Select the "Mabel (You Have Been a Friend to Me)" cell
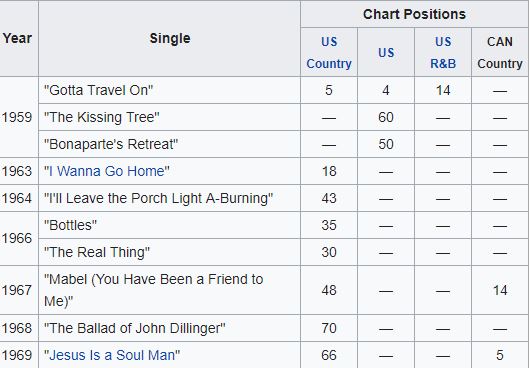The image size is (531, 368). [170, 290]
